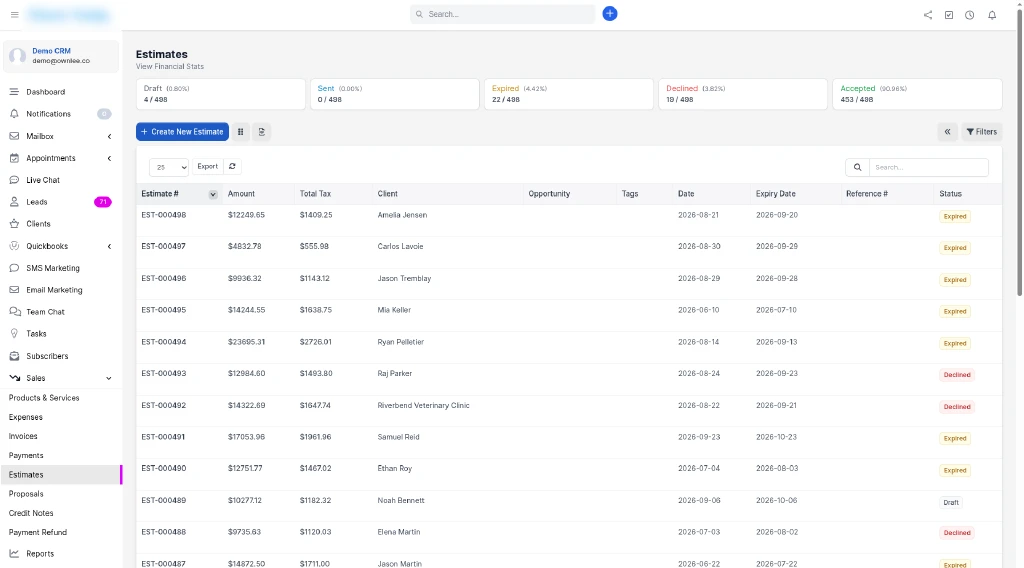Image resolution: width=1024 pixels, height=568 pixels.
Task: Open the Estimate # column sort dropdown
Action: pos(212,195)
